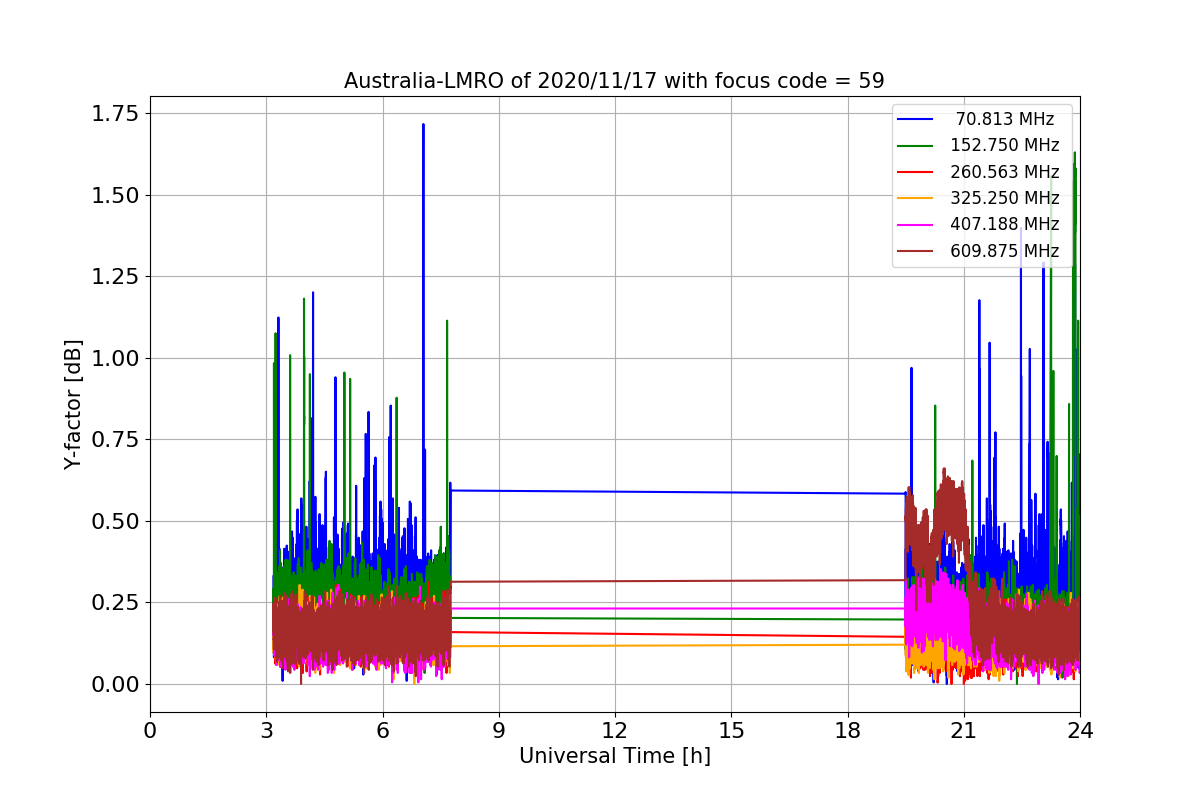1200x800 pixels.
Task: Click the 0.75 y-axis tick label
Action: tap(114, 439)
